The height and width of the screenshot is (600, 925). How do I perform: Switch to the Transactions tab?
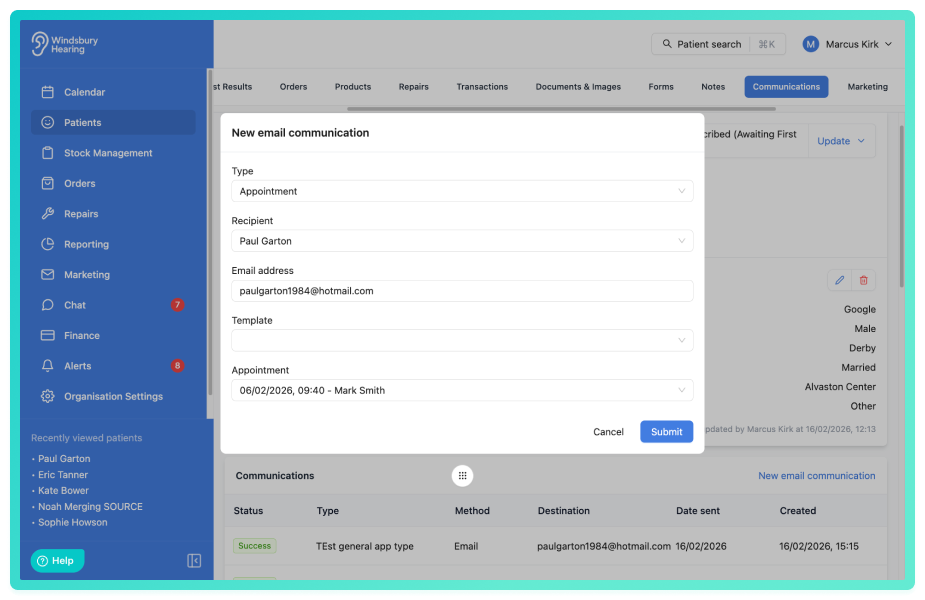[x=482, y=87]
